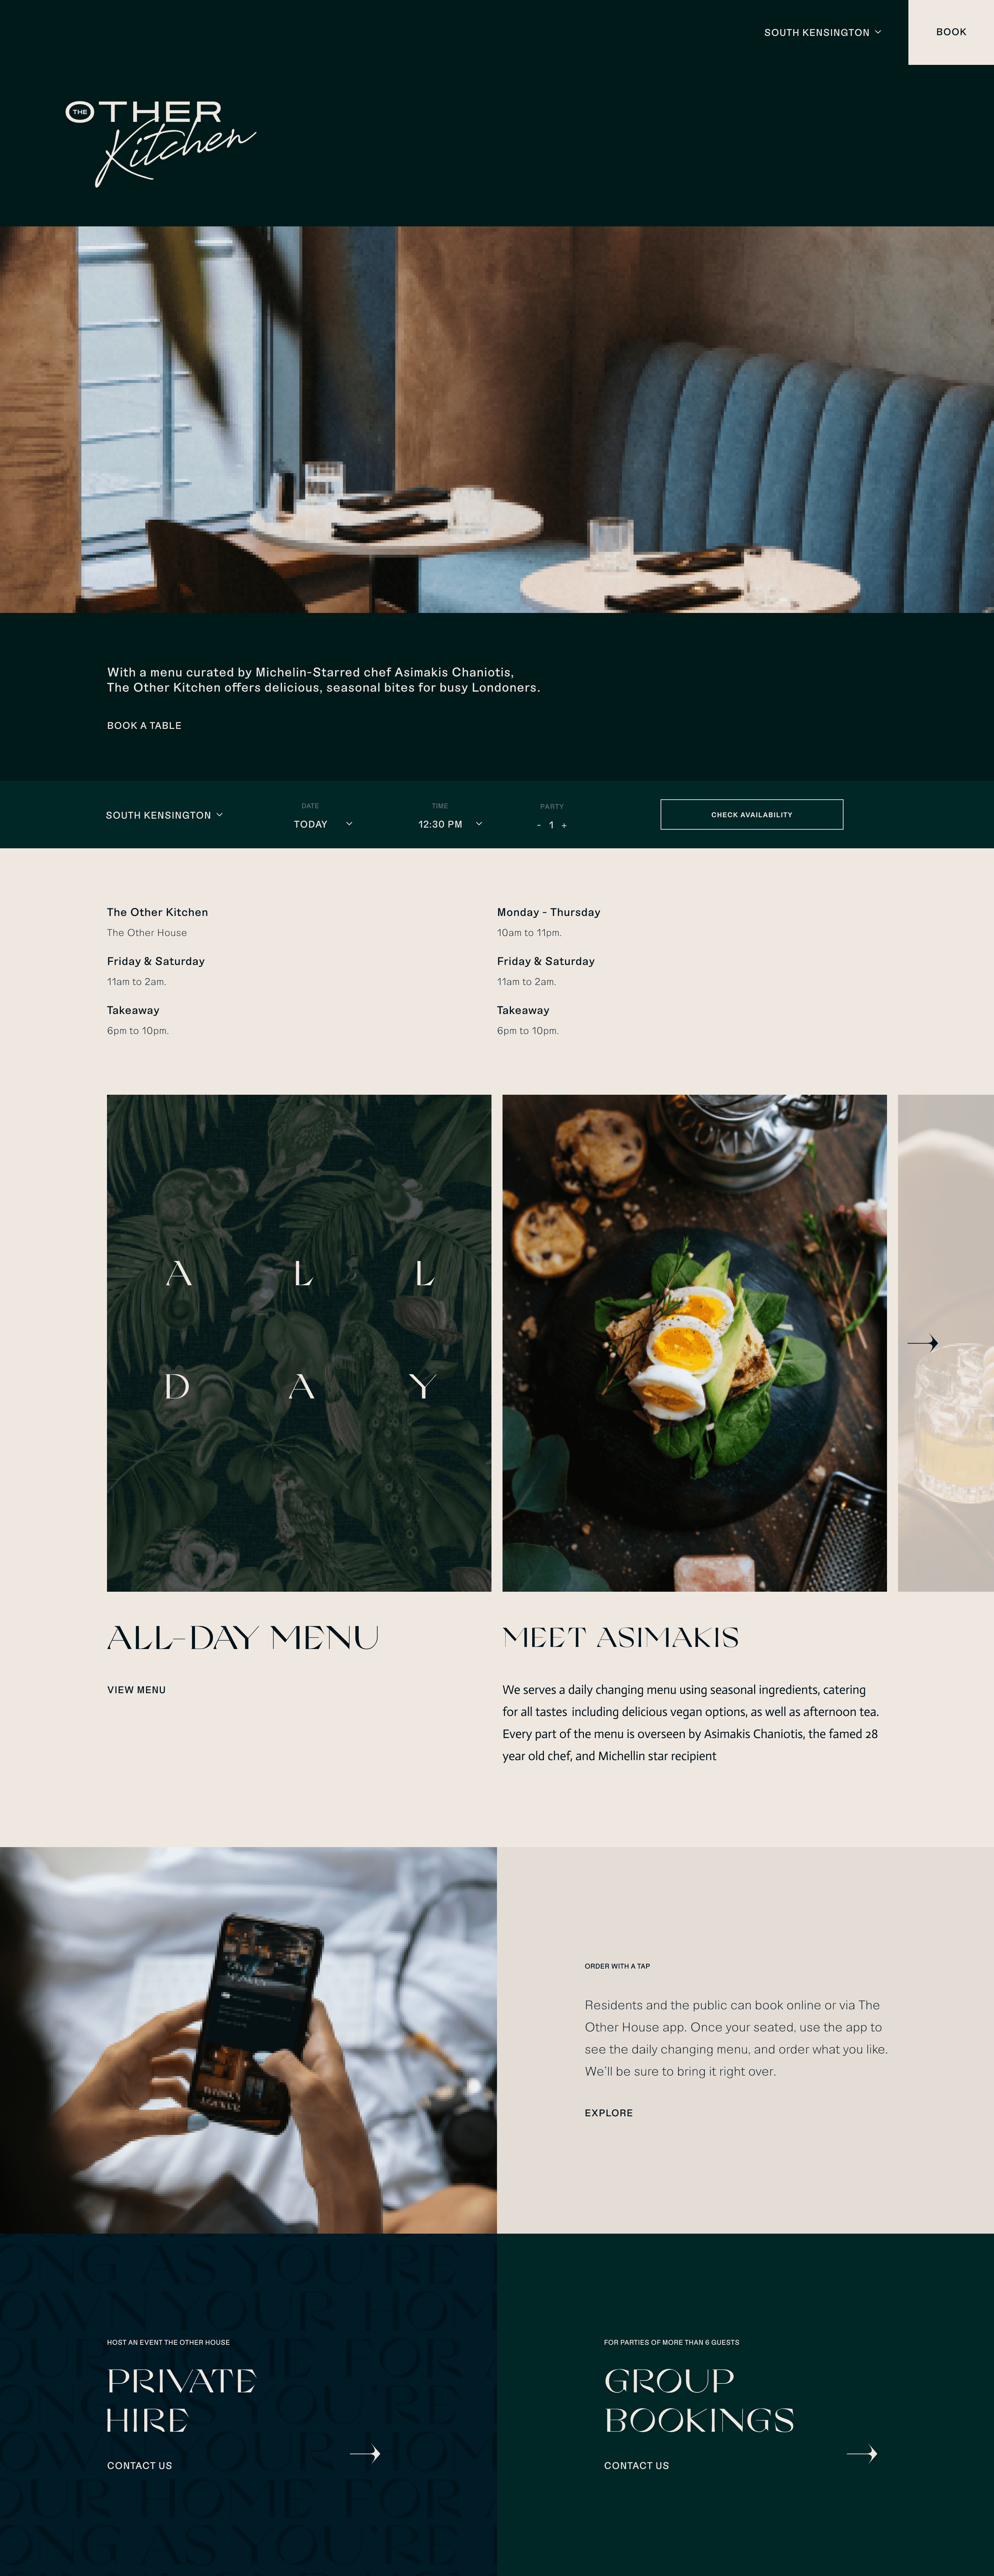Open the time dropdown showing 12:30 PM

[450, 824]
